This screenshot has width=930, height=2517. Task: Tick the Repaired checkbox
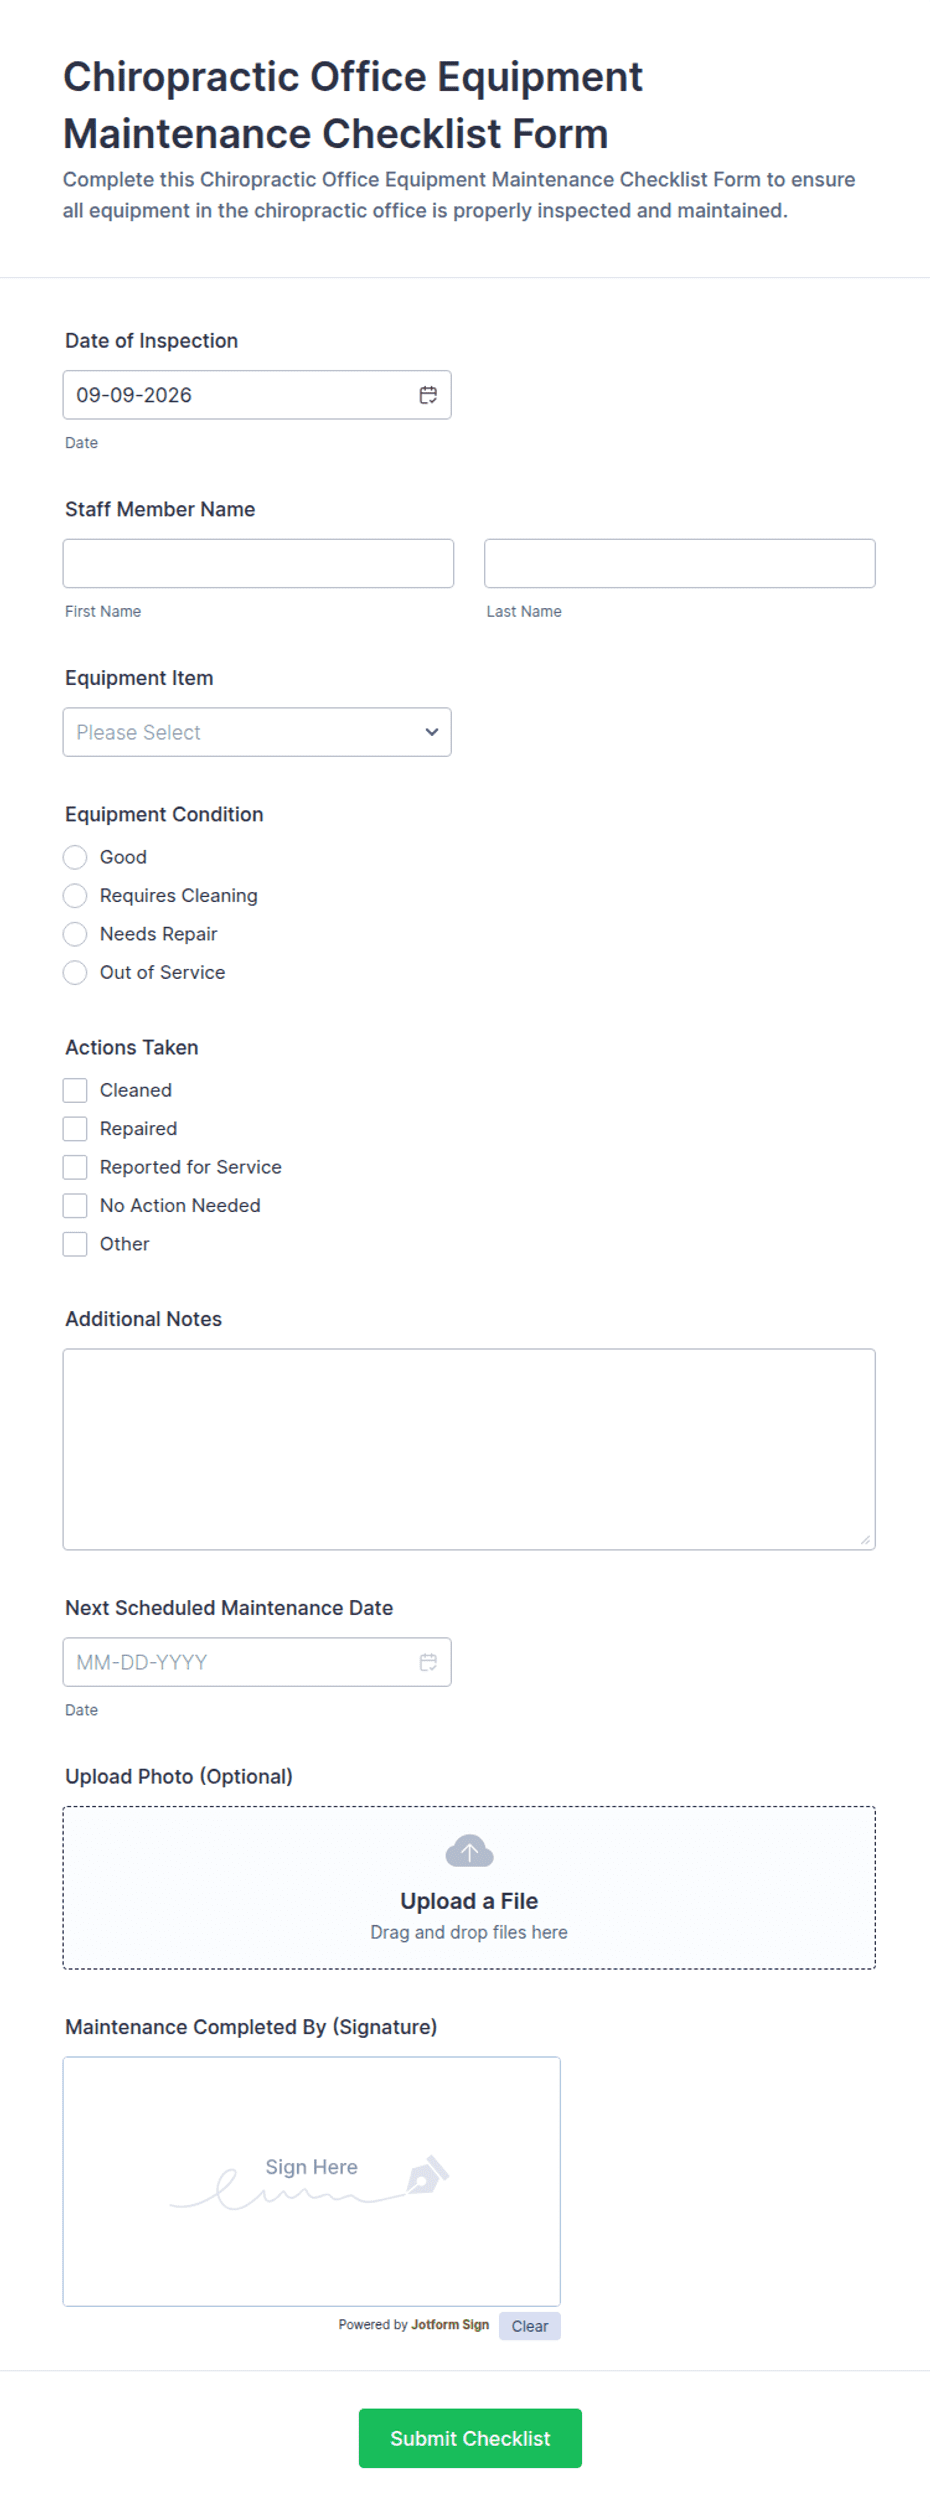[75, 1128]
